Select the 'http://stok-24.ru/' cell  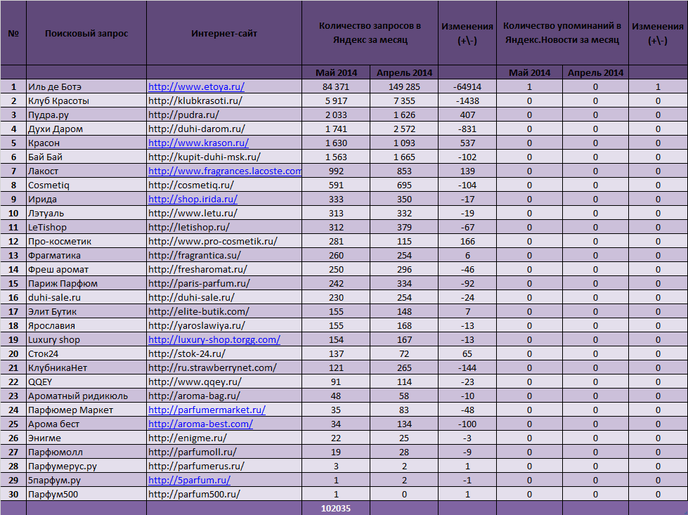224,354
